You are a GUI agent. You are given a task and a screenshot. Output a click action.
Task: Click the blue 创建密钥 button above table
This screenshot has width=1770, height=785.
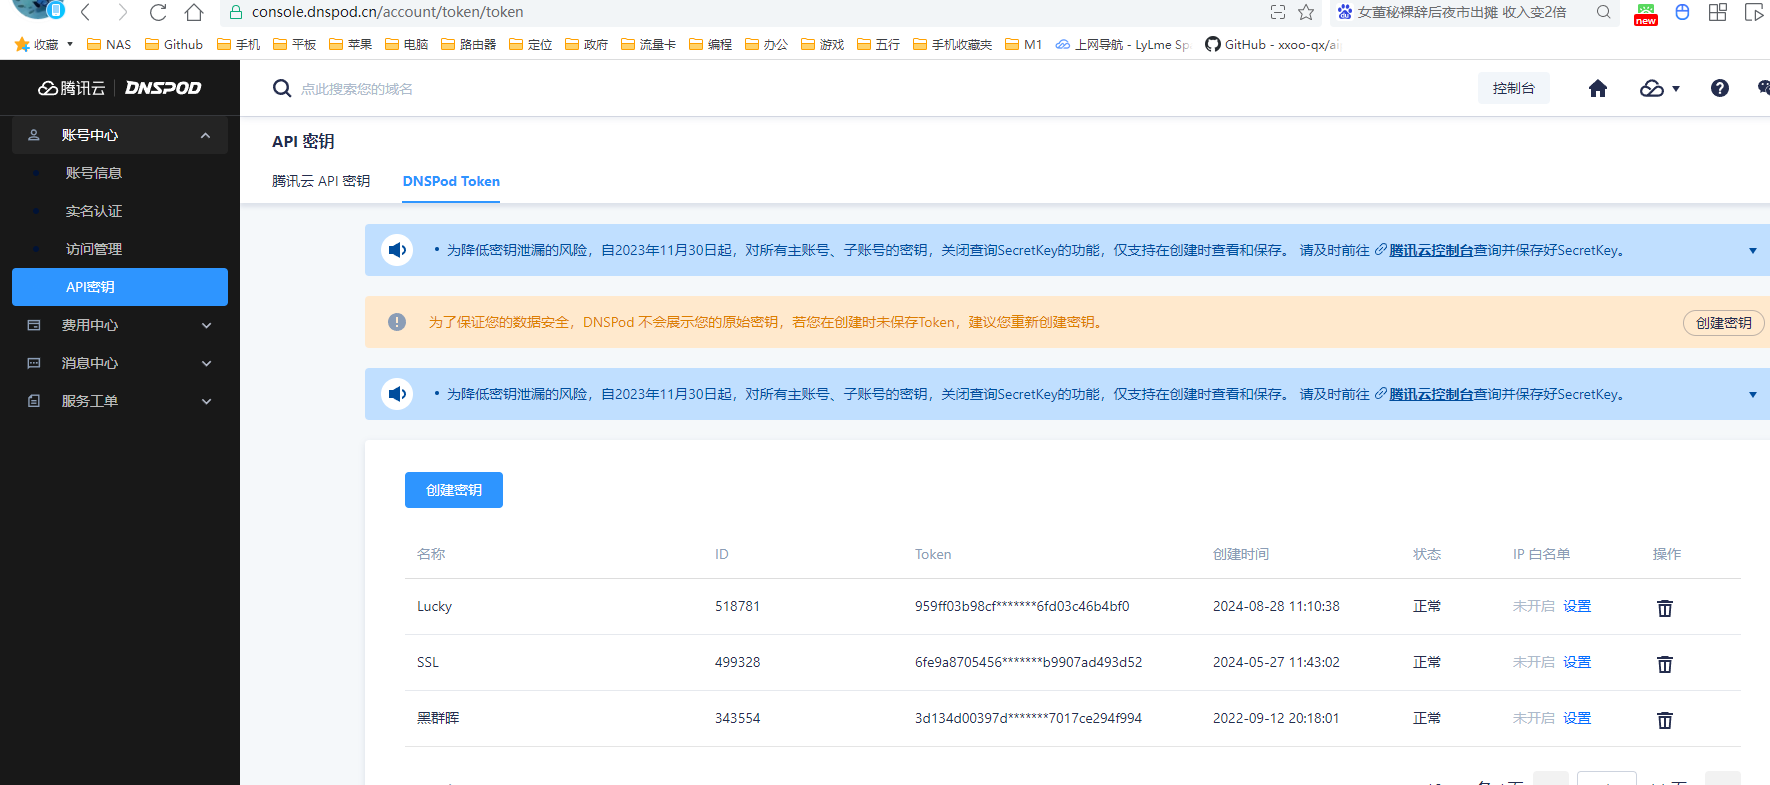point(454,490)
